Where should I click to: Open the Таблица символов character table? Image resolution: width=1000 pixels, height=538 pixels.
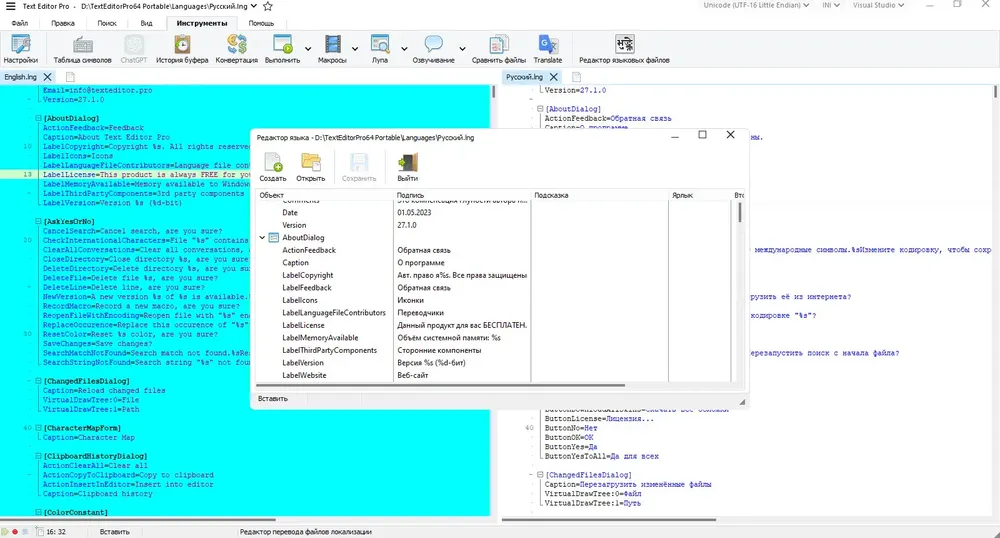click(x=82, y=49)
